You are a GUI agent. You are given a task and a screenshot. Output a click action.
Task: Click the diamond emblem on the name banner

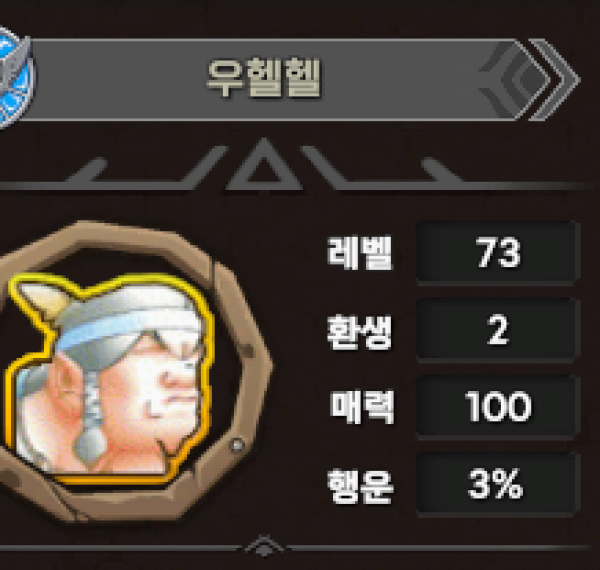pyautogui.click(x=515, y=80)
